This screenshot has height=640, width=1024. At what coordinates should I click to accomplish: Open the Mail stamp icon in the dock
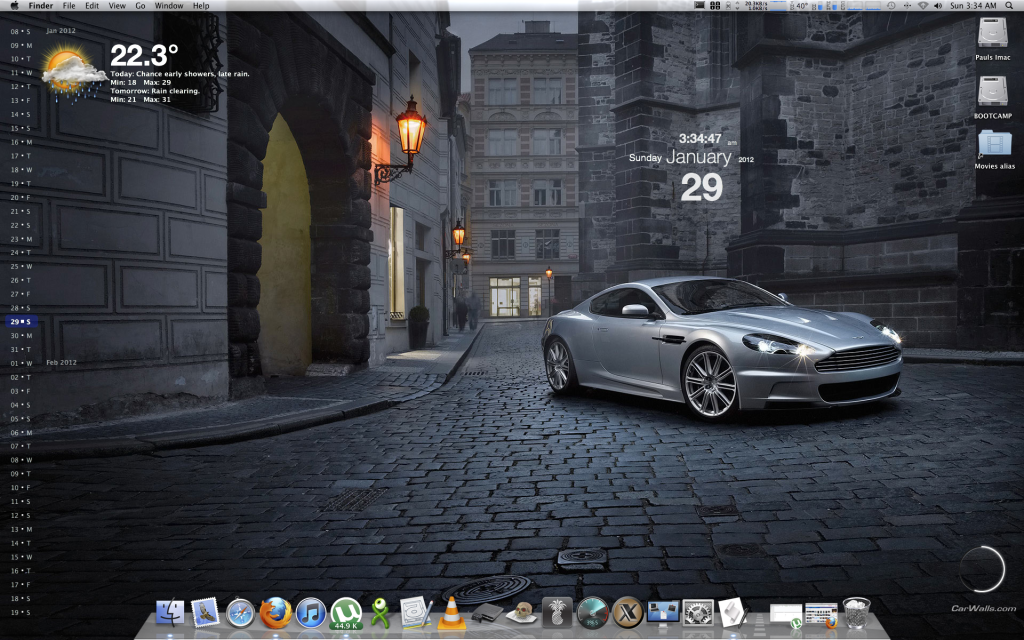206,612
